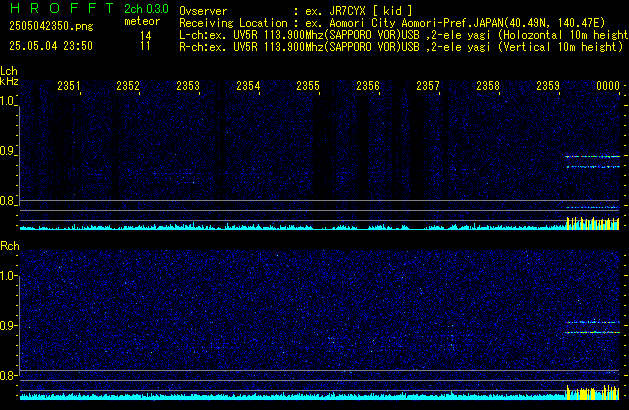Click the Rch 0.8 frequency tick label
This screenshot has height=410, width=629.
pos(7,375)
